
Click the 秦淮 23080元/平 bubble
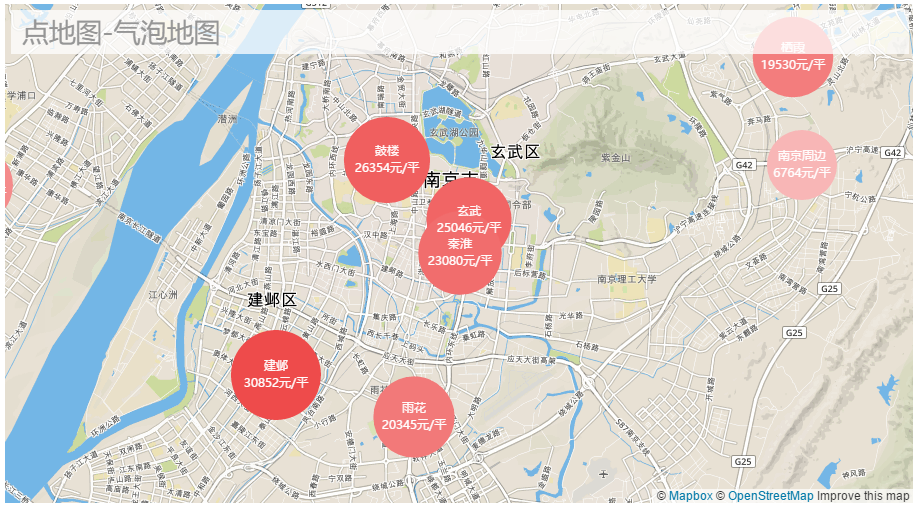pos(460,253)
